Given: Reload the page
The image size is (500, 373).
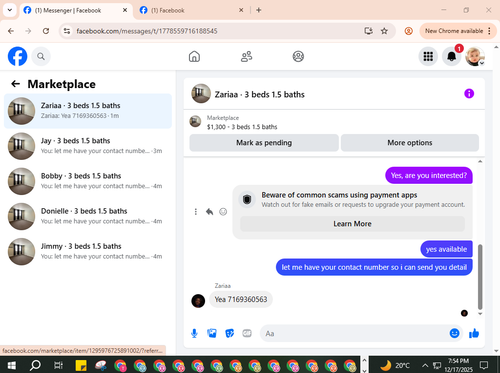Looking at the screenshot, I should (x=46, y=31).
